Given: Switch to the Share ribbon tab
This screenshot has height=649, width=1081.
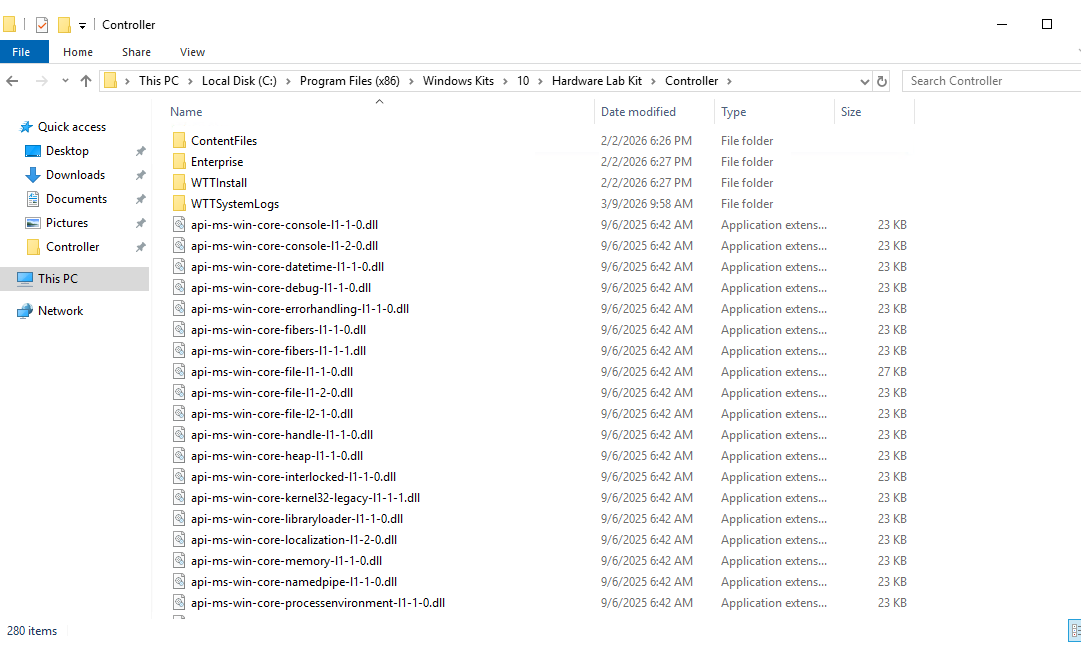Looking at the screenshot, I should click(137, 52).
